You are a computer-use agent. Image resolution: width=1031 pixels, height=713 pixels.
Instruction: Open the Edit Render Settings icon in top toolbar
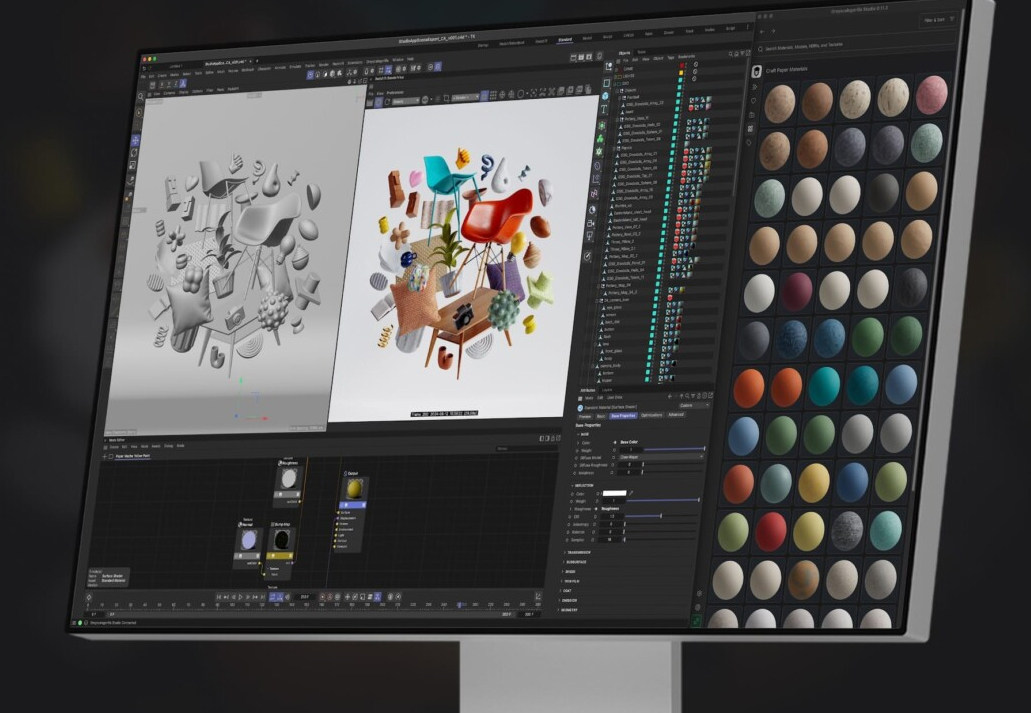pyautogui.click(x=589, y=57)
